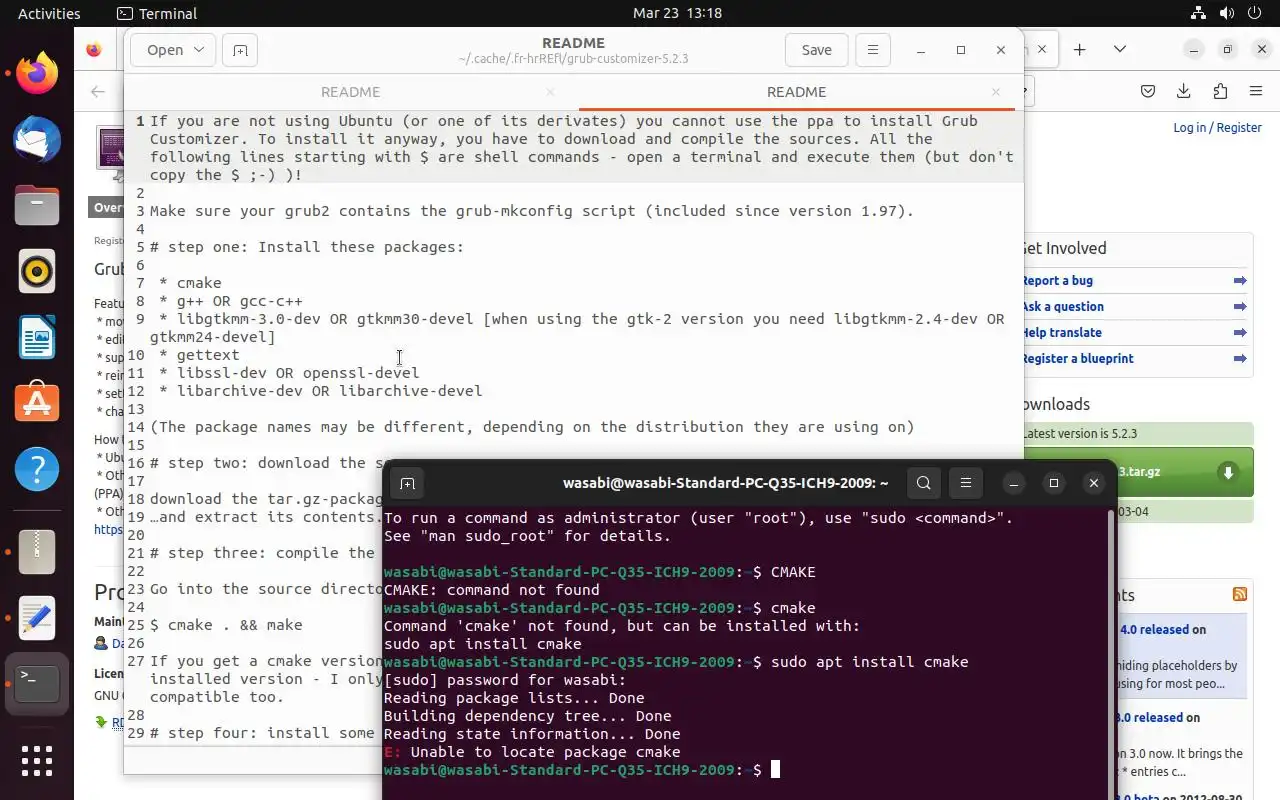Click Activities in the top bar
The height and width of the screenshot is (800, 1280).
[49, 13]
